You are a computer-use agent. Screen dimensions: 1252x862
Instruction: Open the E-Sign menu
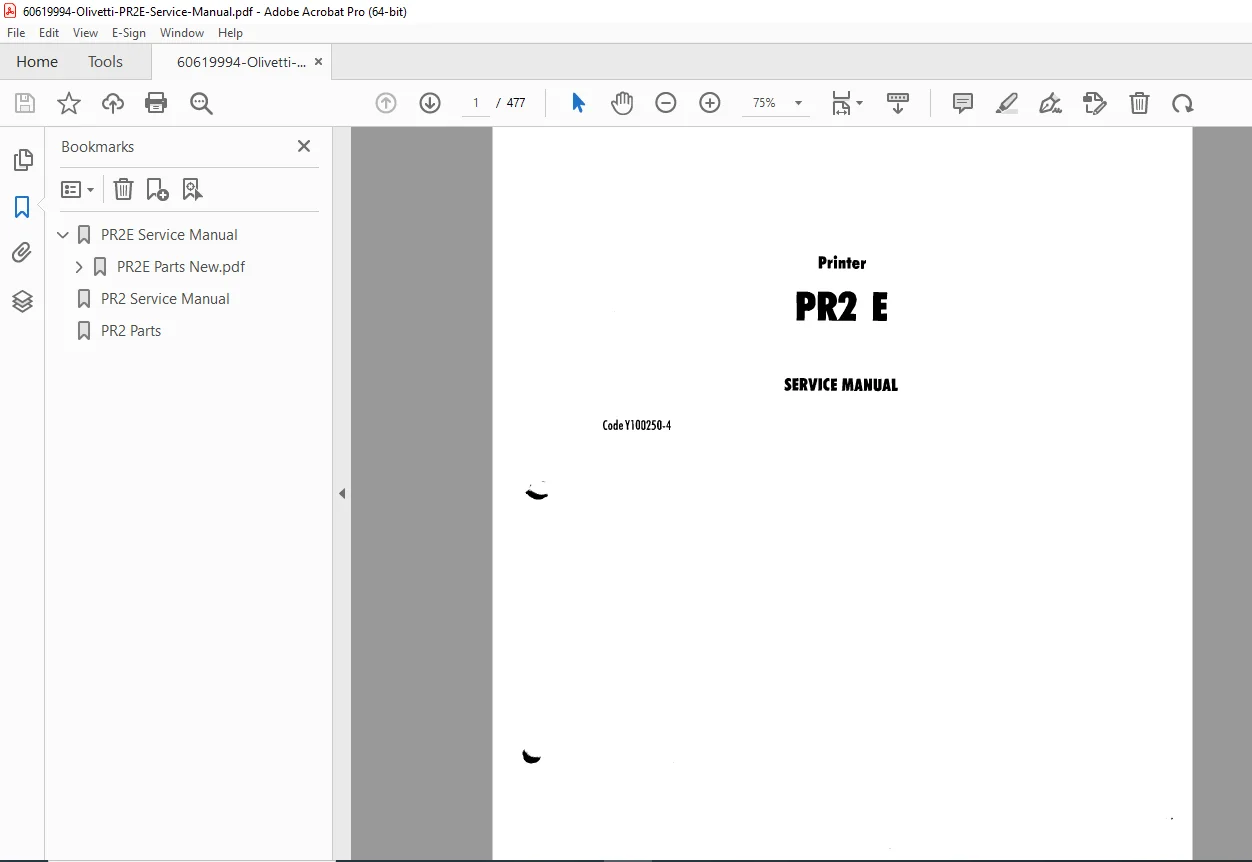tap(129, 33)
